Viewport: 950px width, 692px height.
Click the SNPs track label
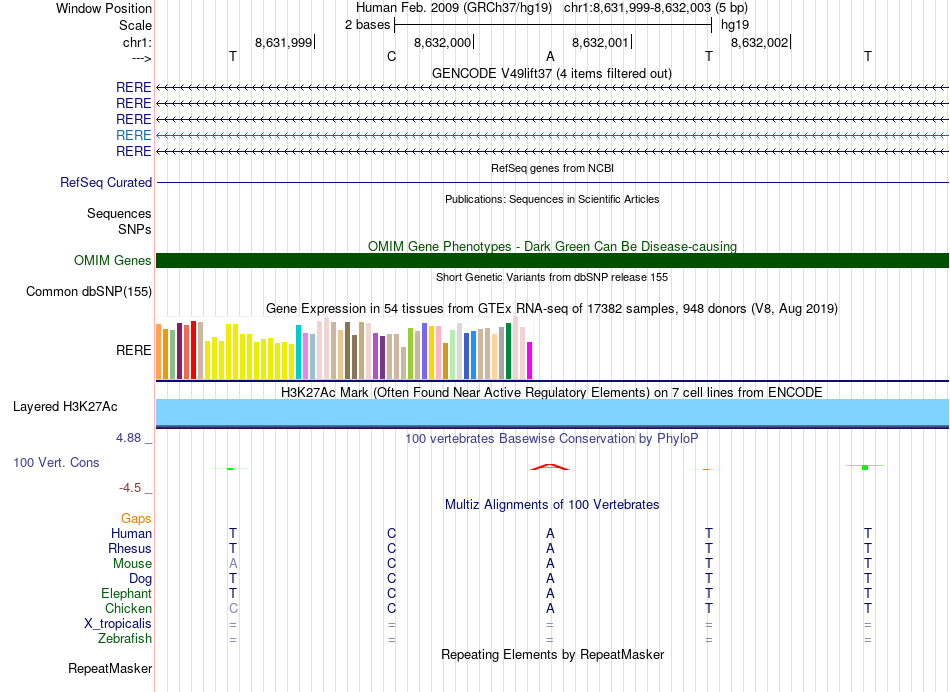[x=135, y=229]
